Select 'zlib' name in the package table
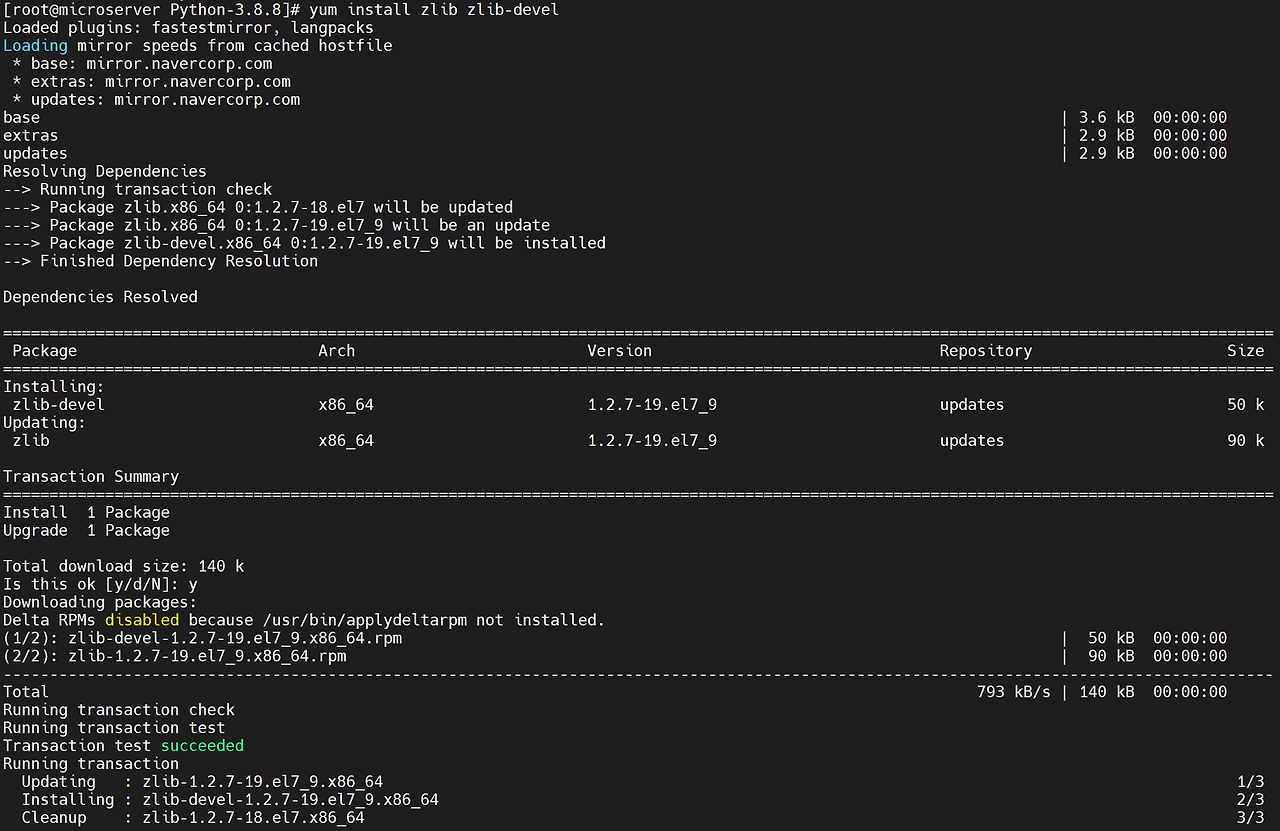The width and height of the screenshot is (1280, 831). (x=30, y=441)
